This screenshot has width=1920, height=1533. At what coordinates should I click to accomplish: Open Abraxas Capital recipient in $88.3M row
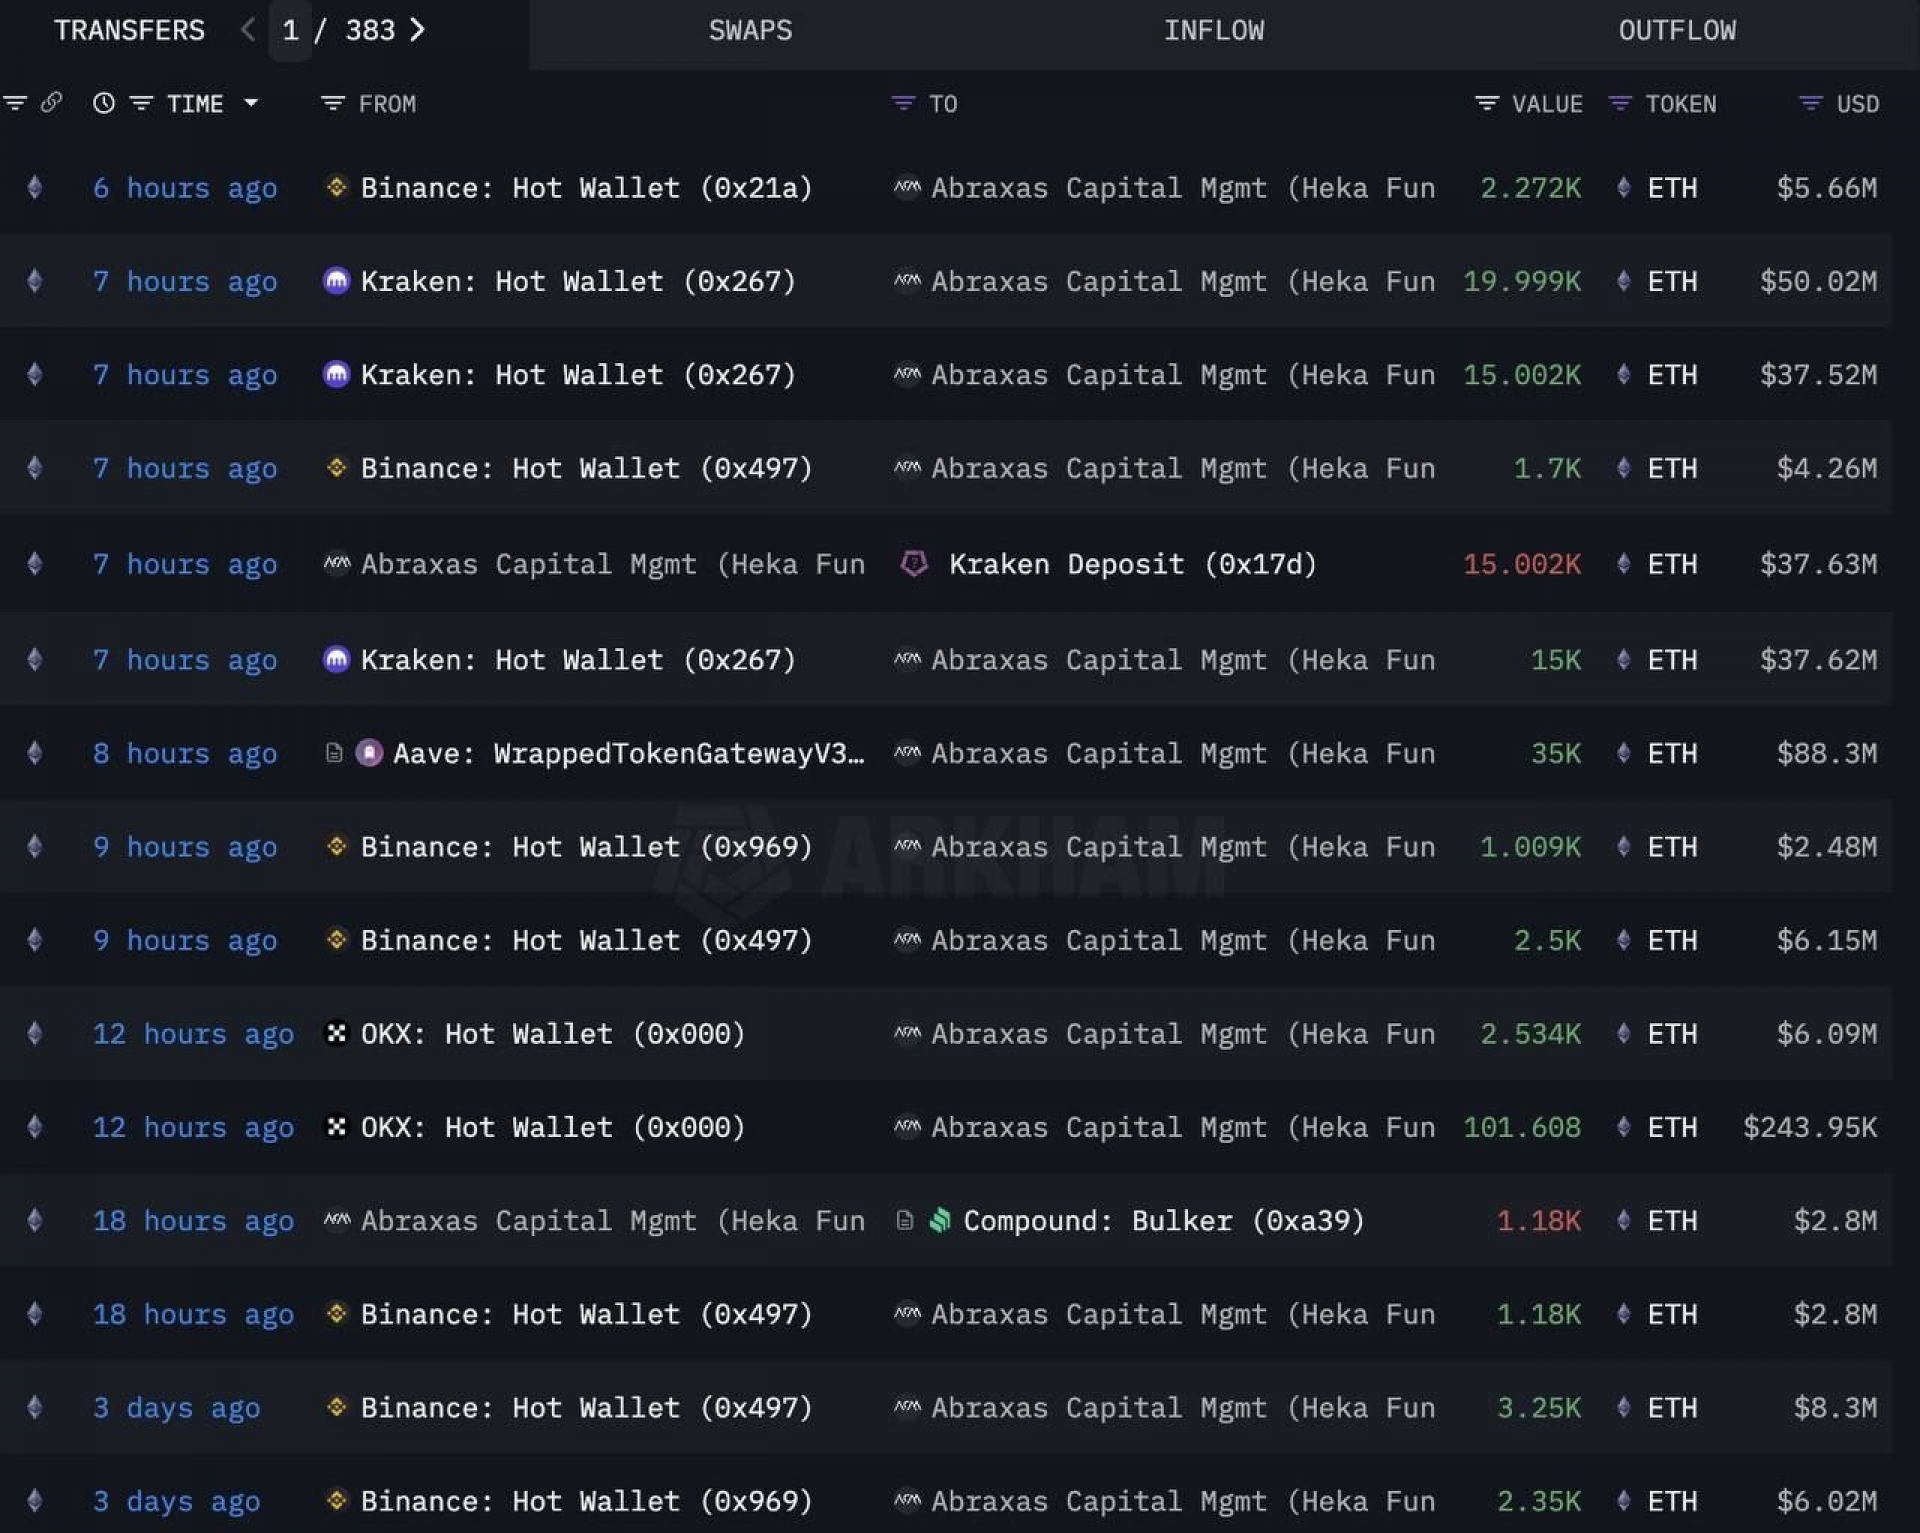pyautogui.click(x=1183, y=754)
